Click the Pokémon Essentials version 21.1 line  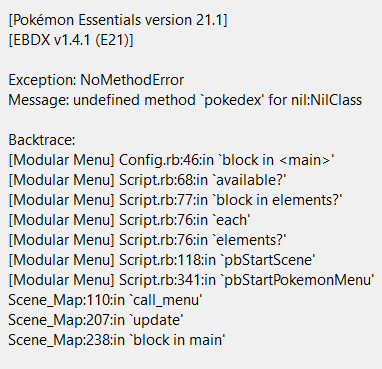(x=118, y=20)
